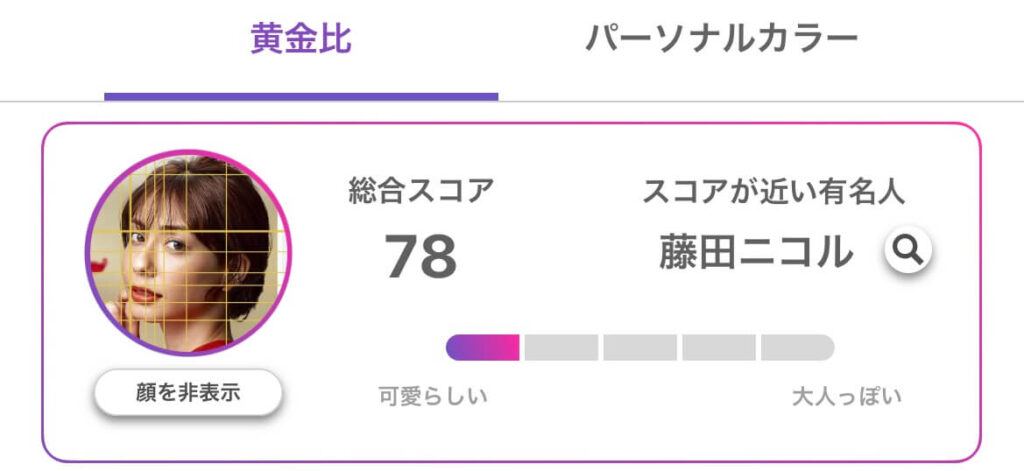Toggle face visibility with 顔を非表示
This screenshot has height=471, width=1024.
pos(188,393)
